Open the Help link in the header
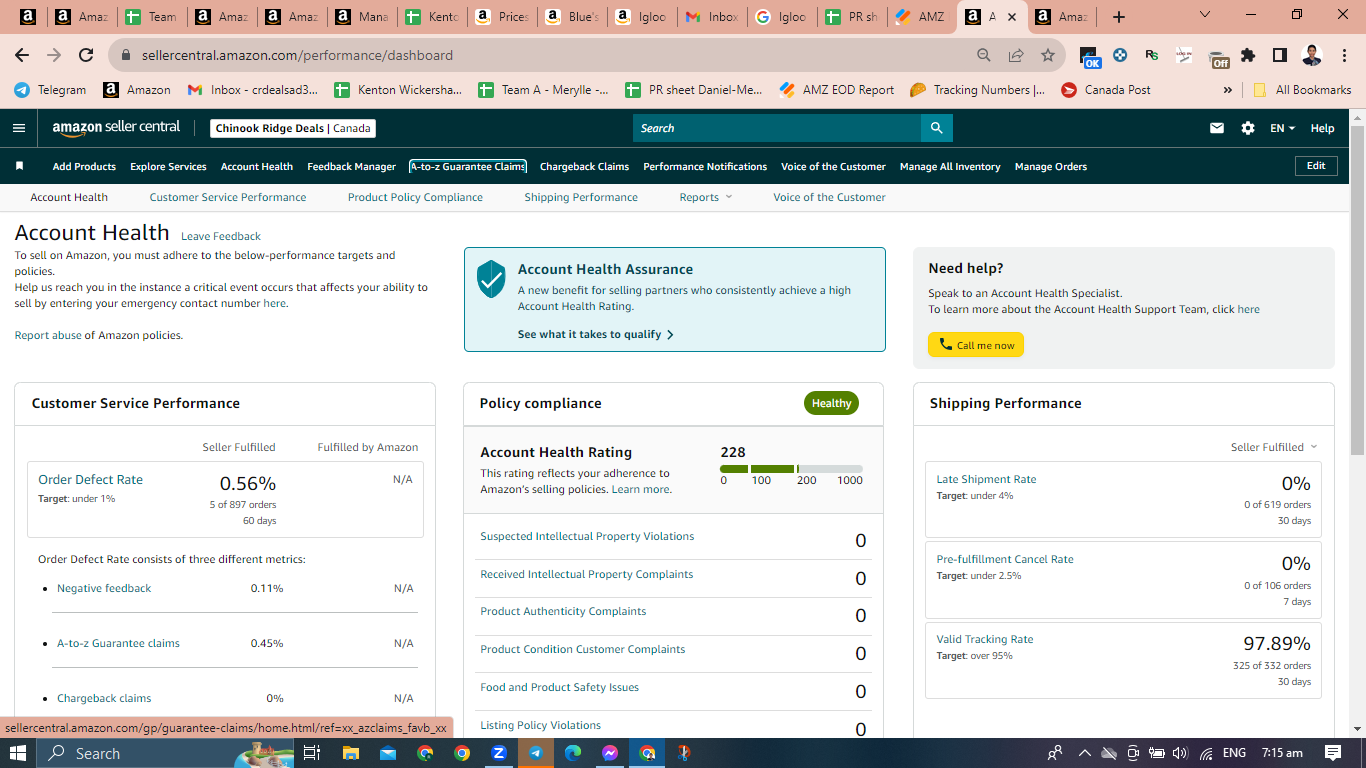Screen dimensions: 1366x768 tap(1322, 128)
